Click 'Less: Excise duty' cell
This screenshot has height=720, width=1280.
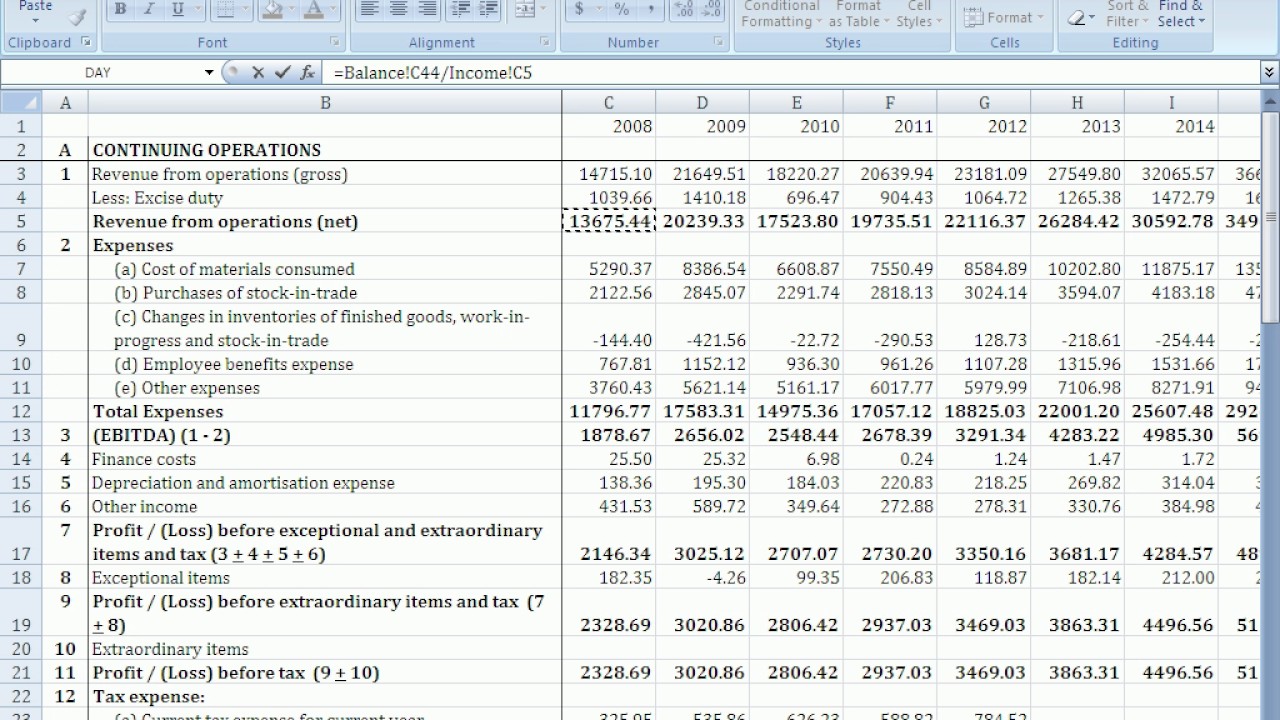(x=325, y=198)
